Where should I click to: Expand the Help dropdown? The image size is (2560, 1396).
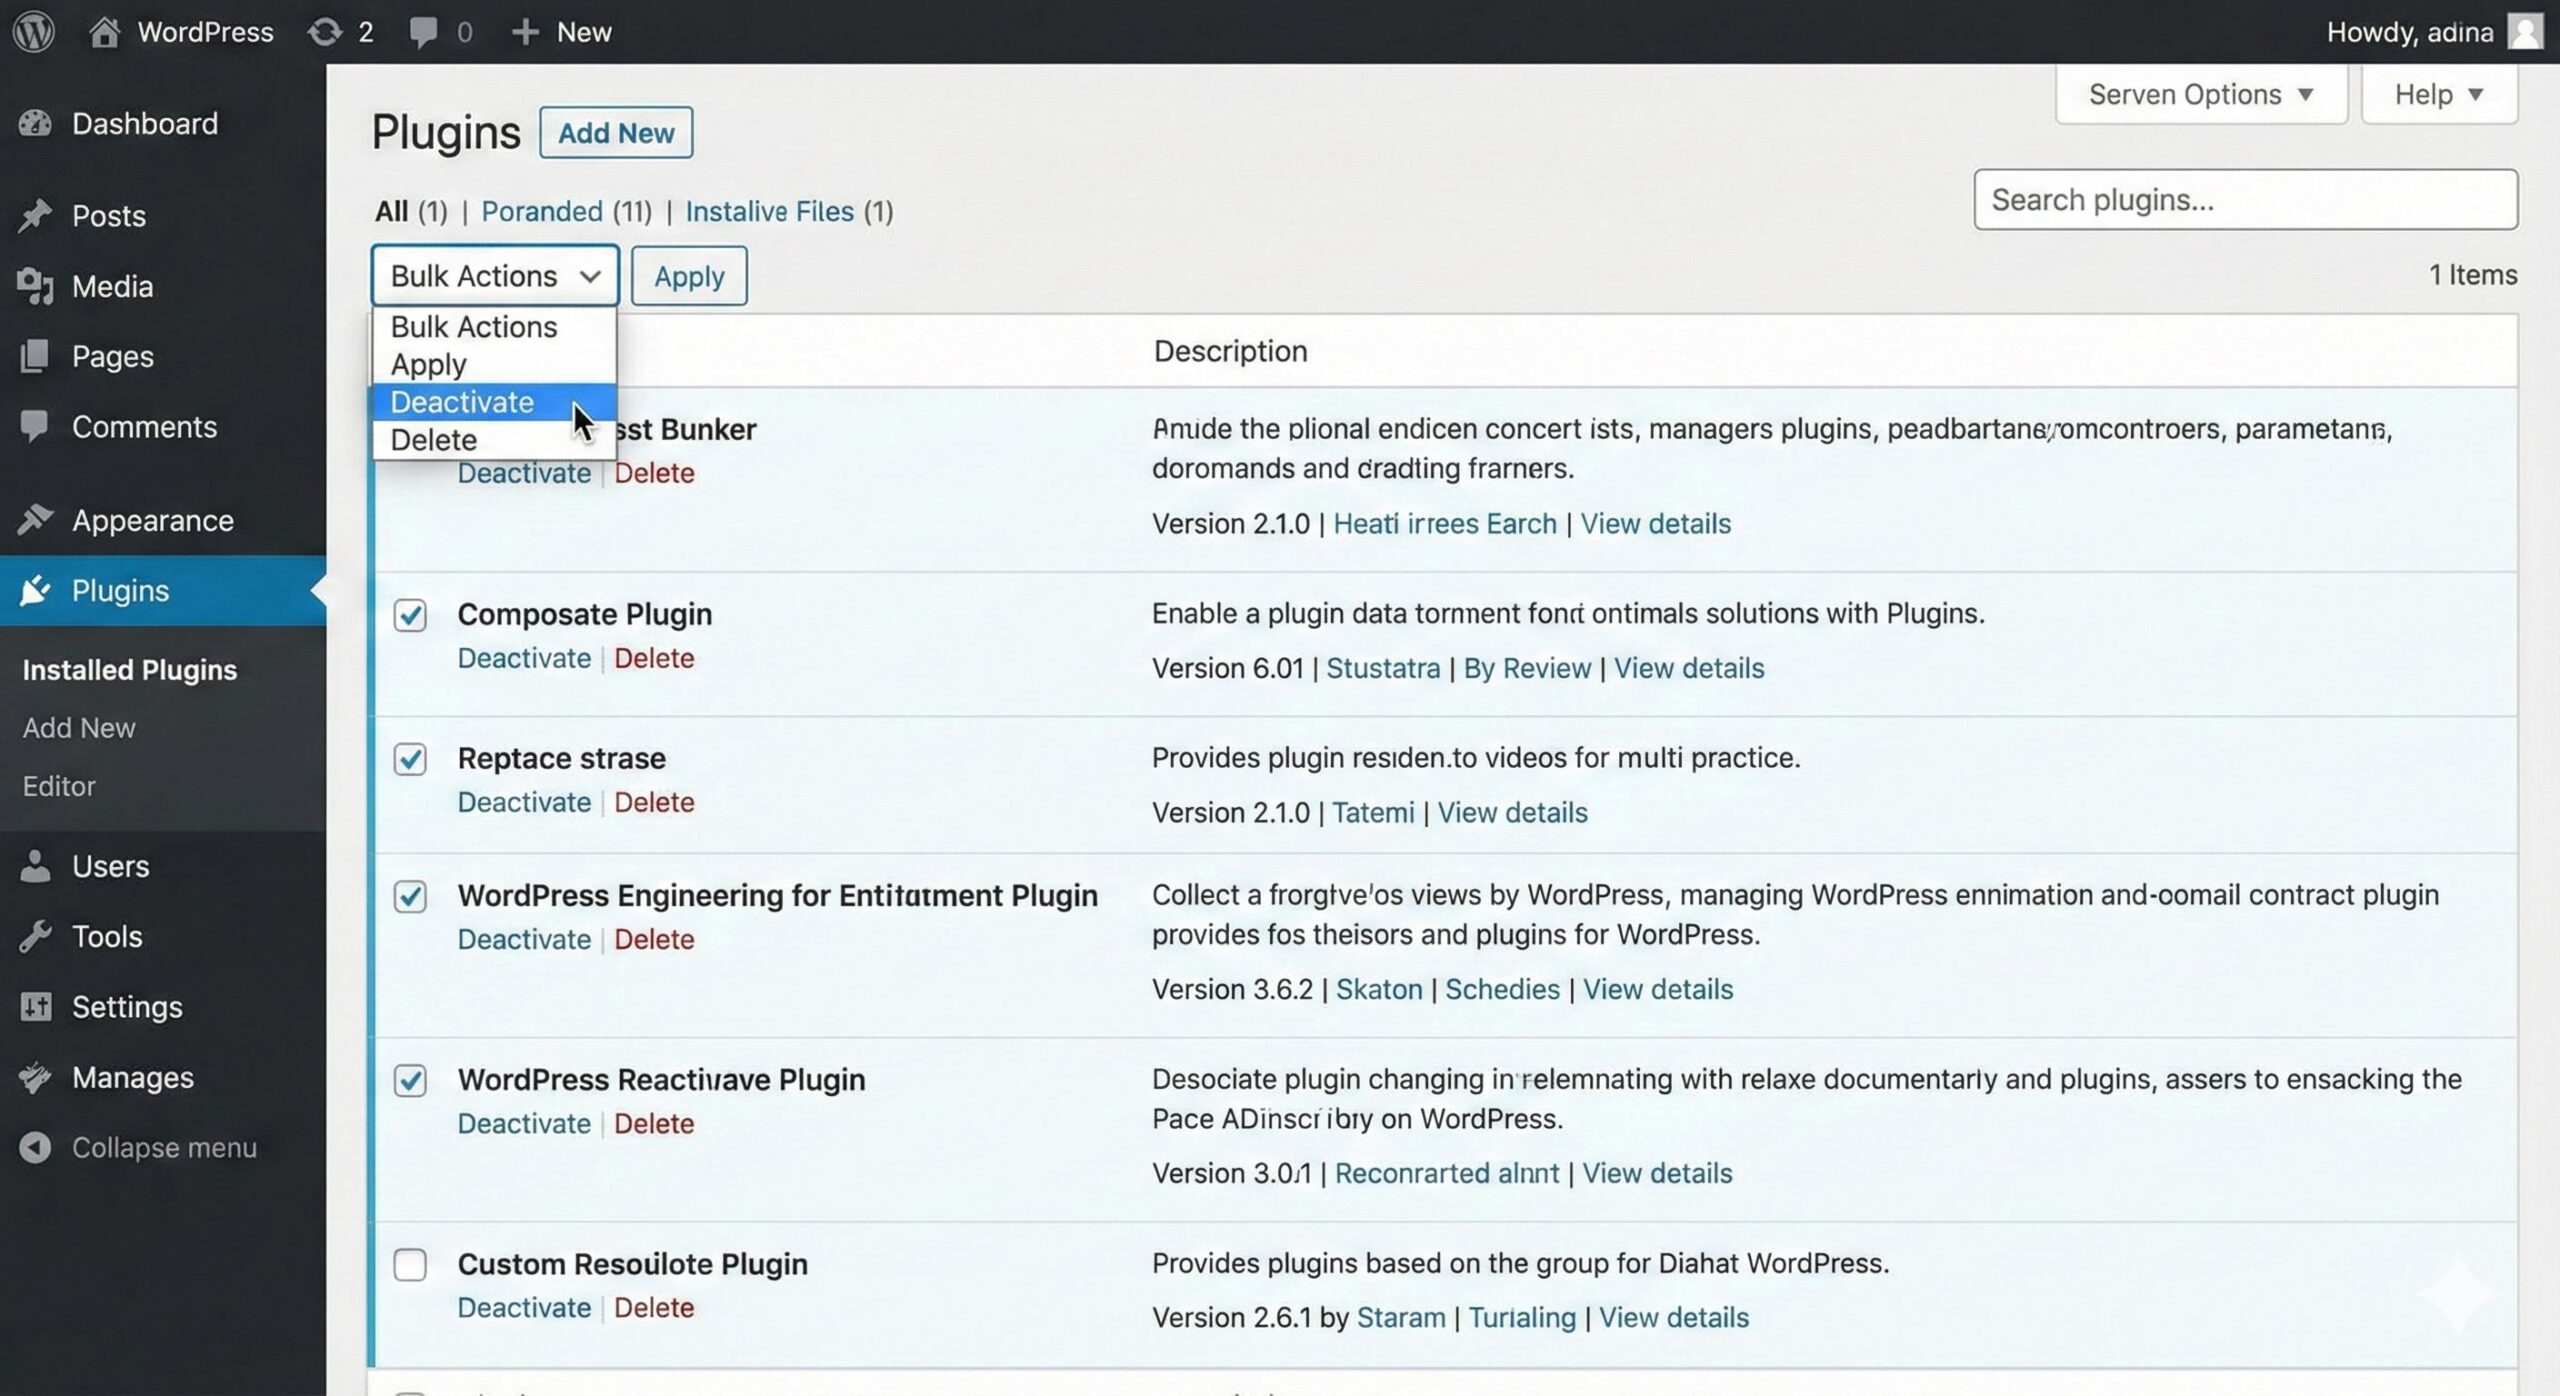point(2438,93)
